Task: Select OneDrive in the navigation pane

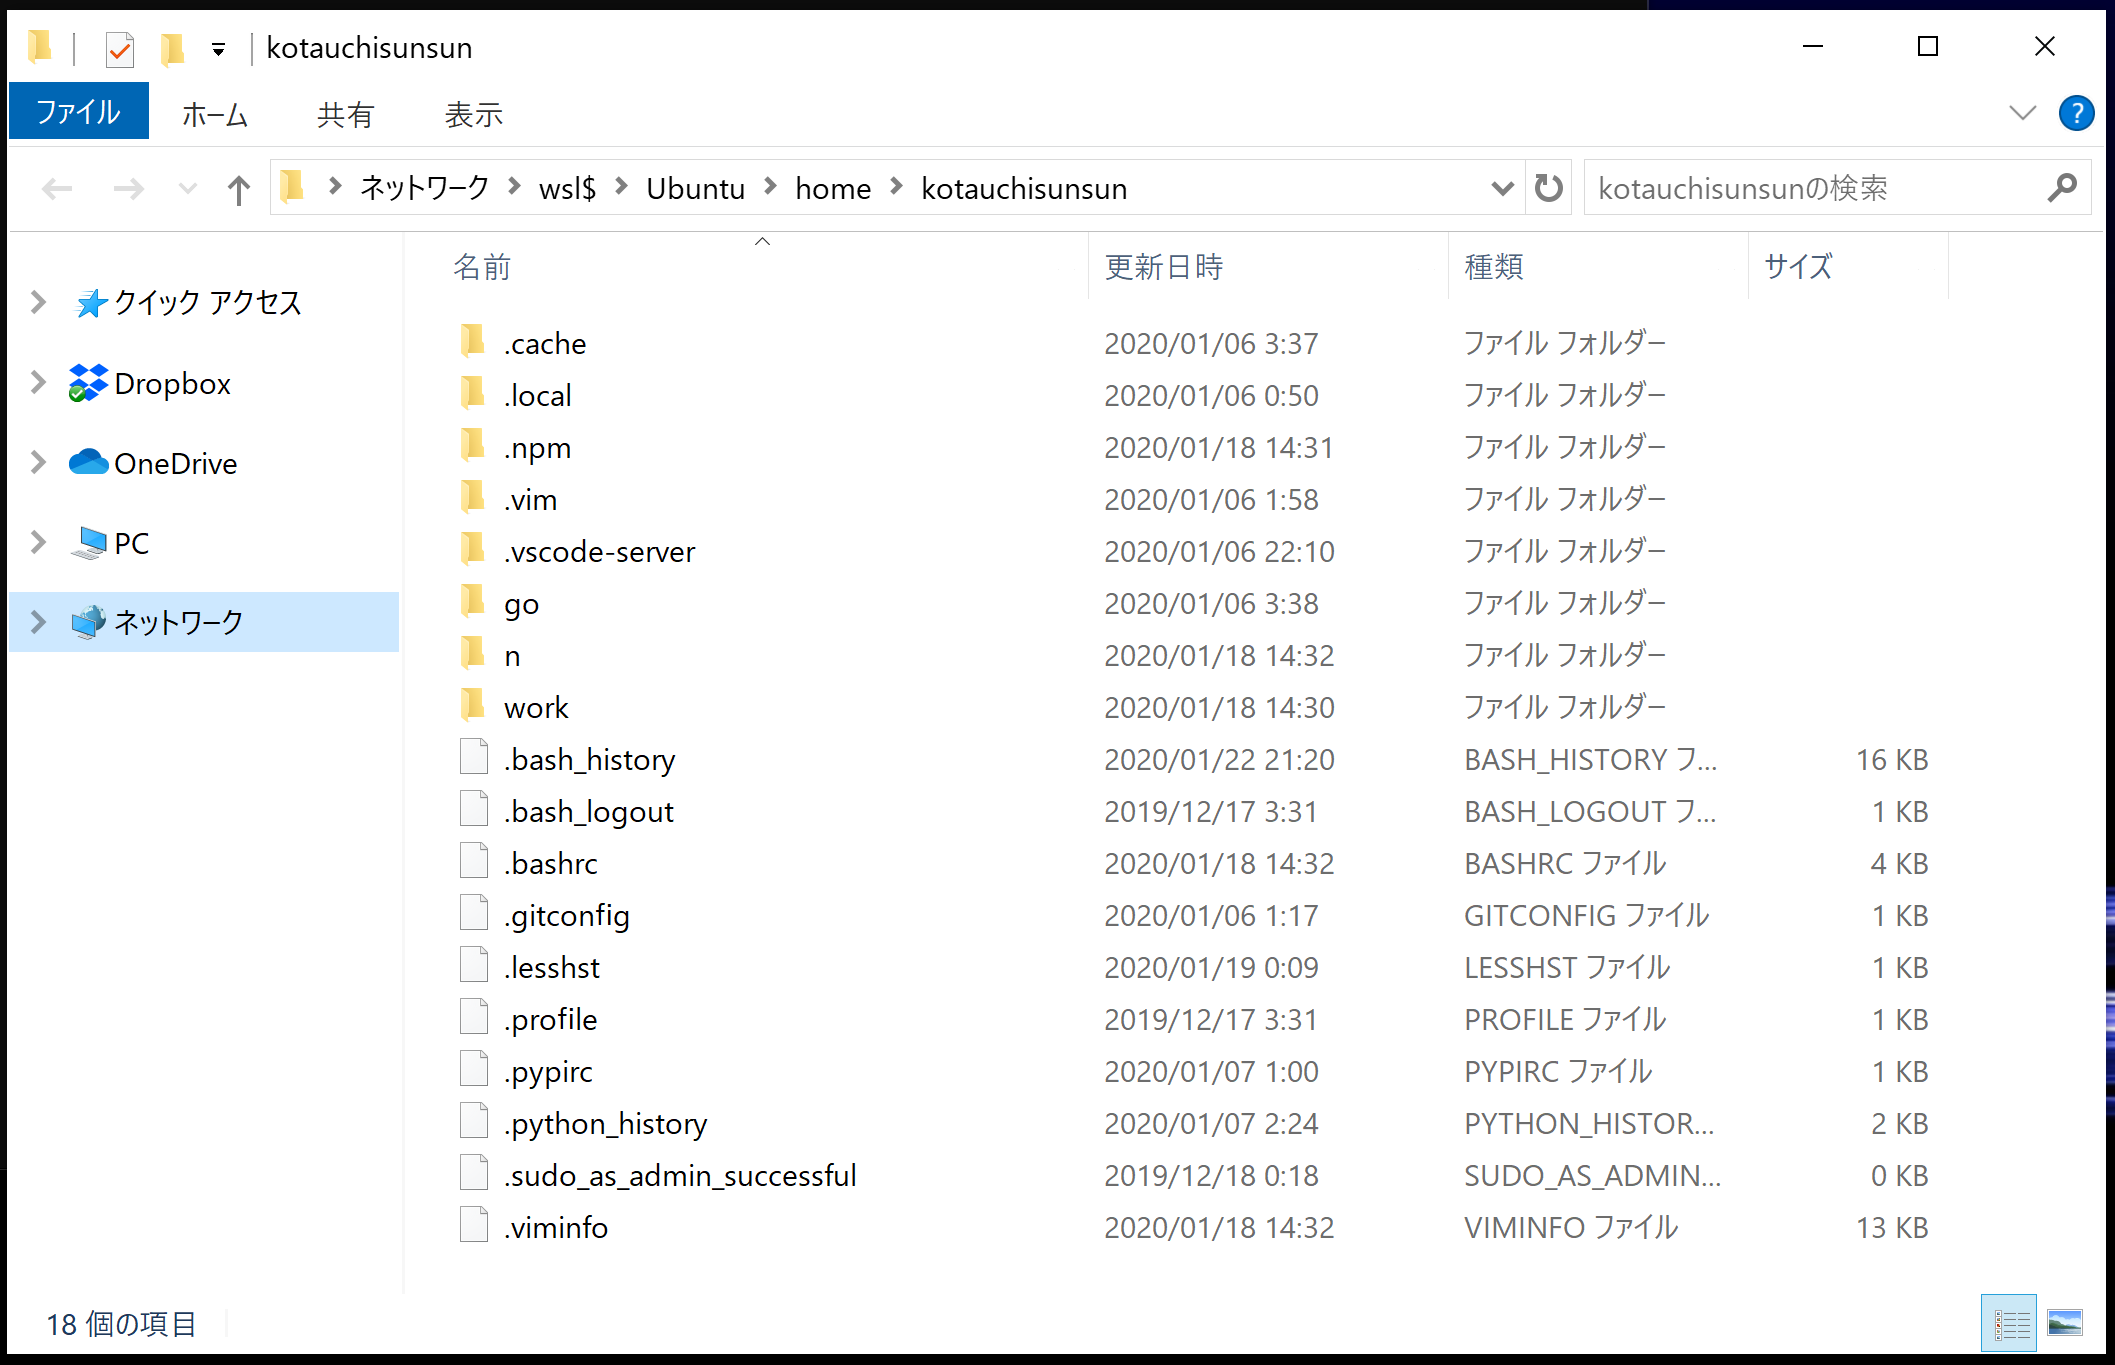Action: pyautogui.click(x=175, y=464)
